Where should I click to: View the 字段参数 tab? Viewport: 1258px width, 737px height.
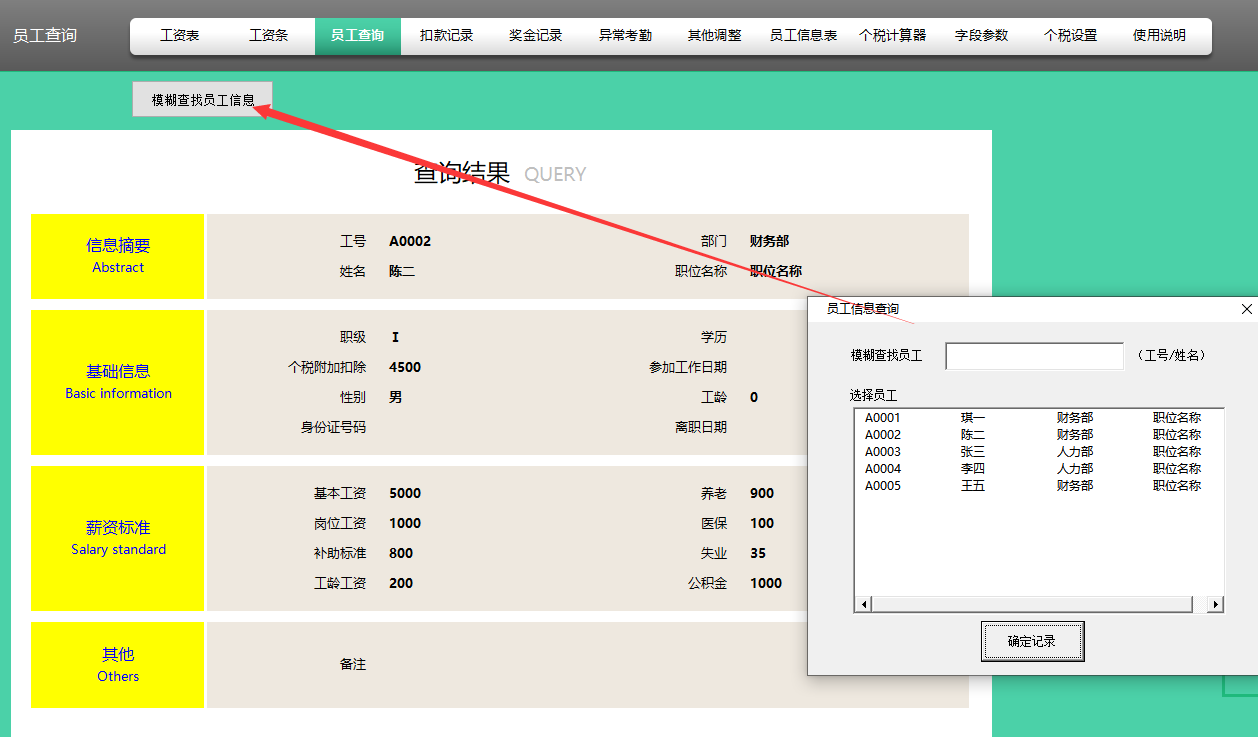[981, 34]
